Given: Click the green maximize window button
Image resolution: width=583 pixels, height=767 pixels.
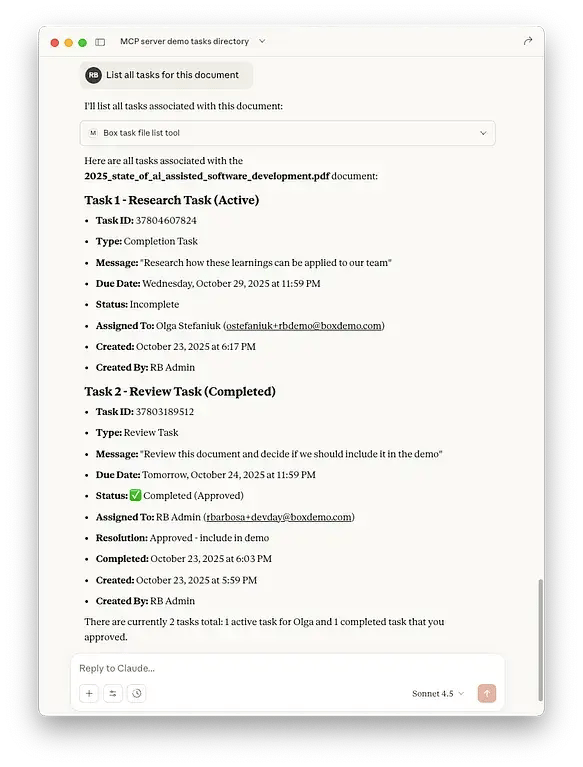Looking at the screenshot, I should [x=83, y=43].
